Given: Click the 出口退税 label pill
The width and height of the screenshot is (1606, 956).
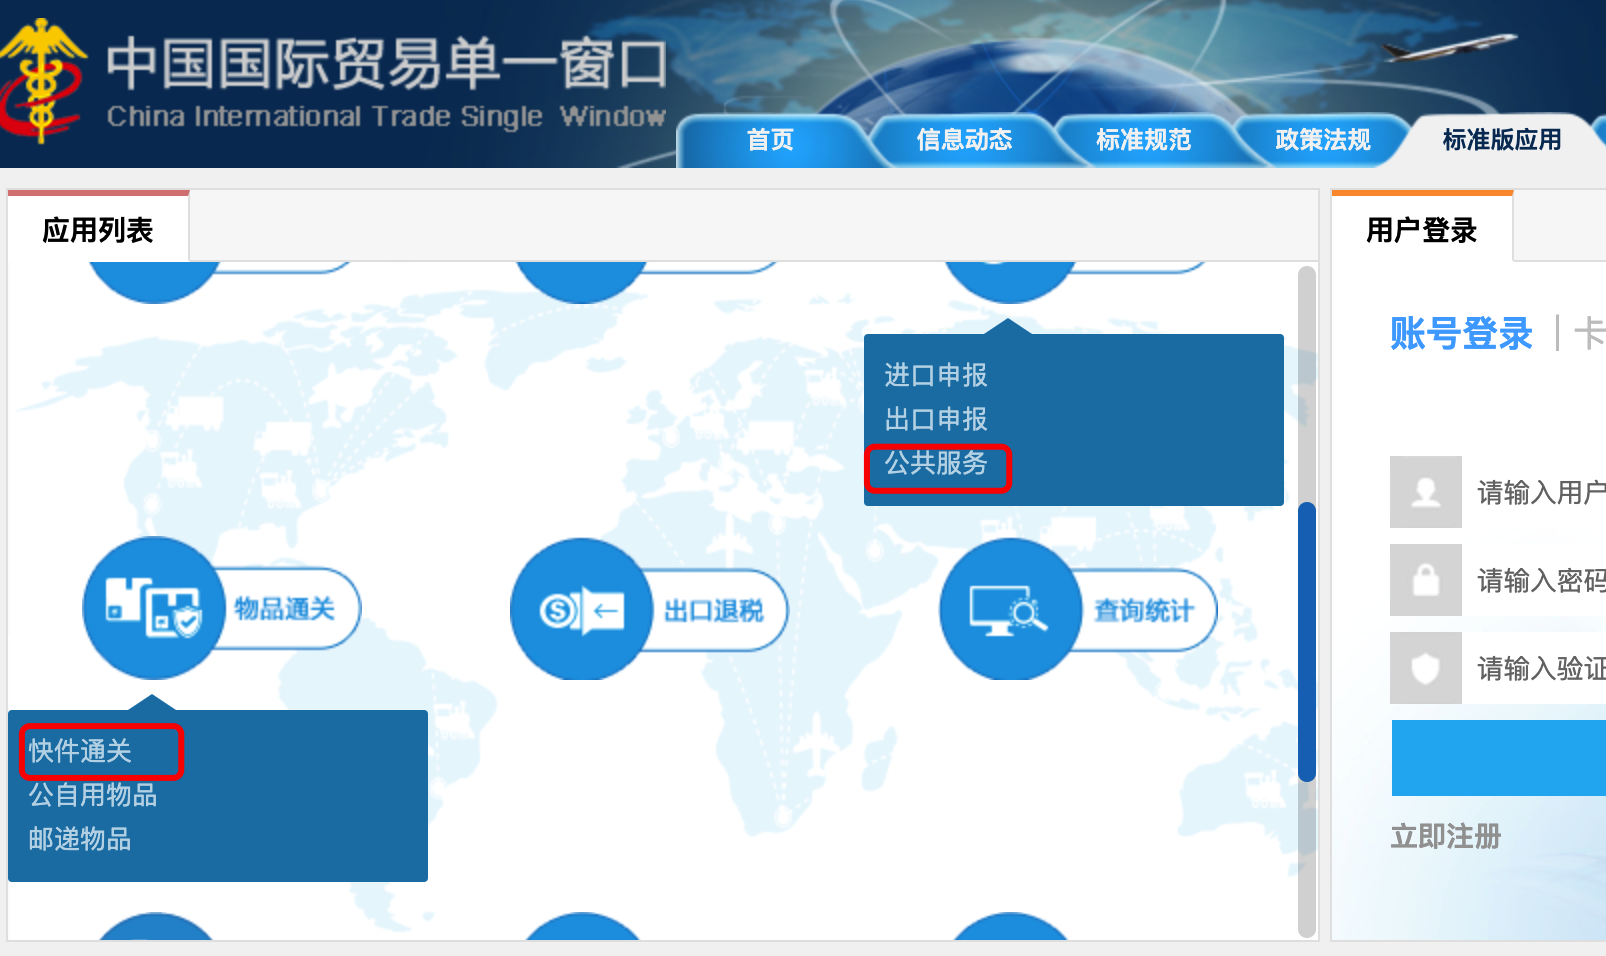Looking at the screenshot, I should (x=713, y=610).
